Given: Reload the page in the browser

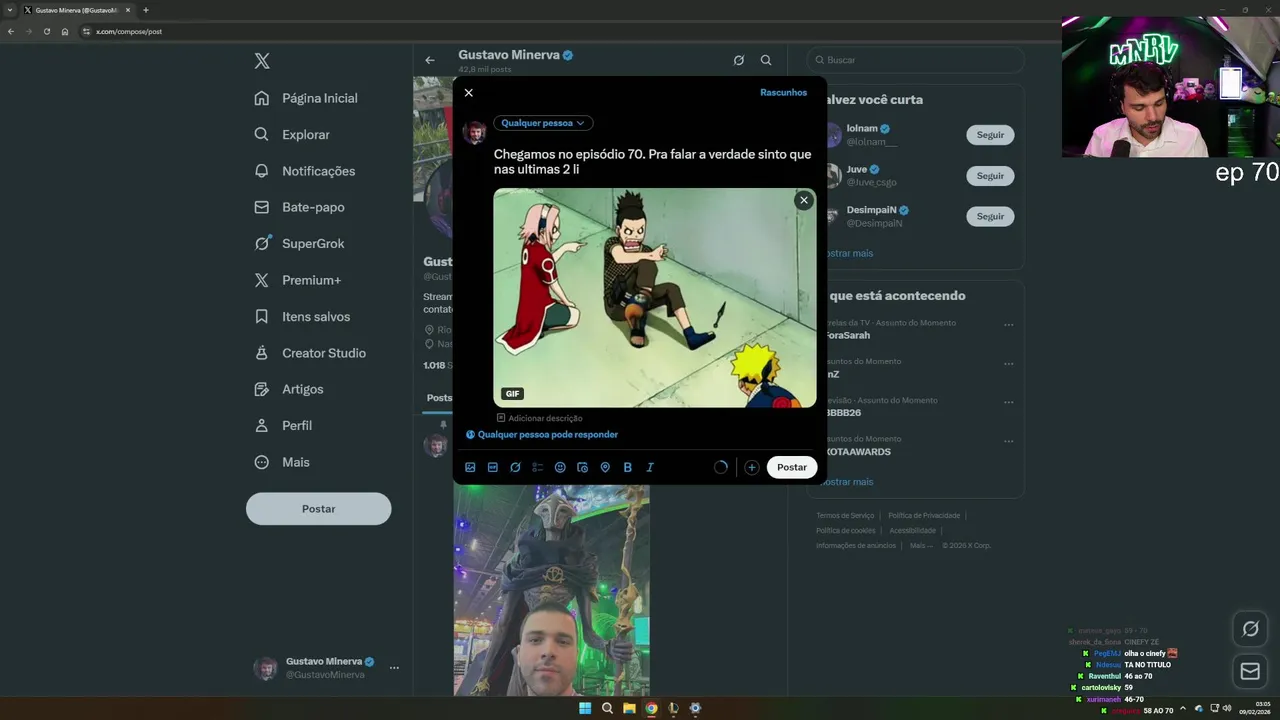Looking at the screenshot, I should [46, 31].
